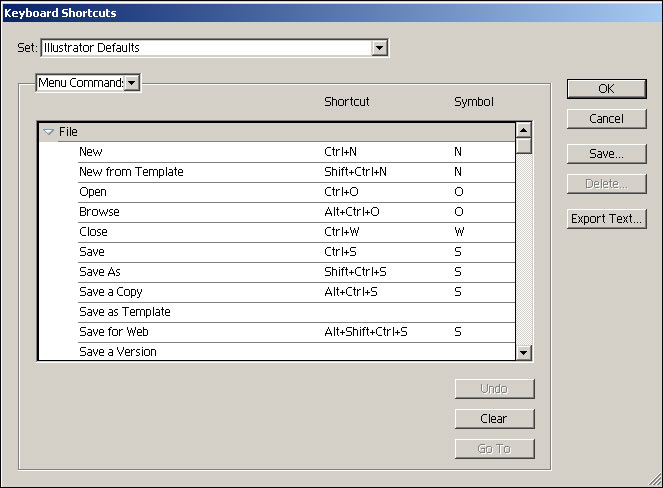Screen dimensions: 663x488
Task: Click the Alt+Ctrl+O shortcut cell
Action: 352,212
